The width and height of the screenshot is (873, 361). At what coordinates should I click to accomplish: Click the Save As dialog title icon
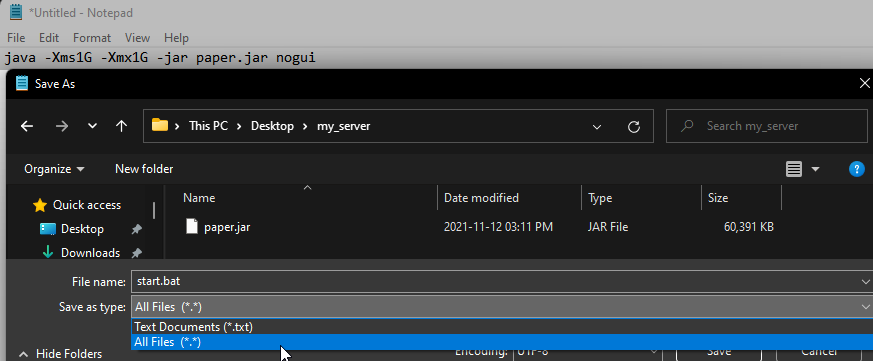tap(22, 84)
